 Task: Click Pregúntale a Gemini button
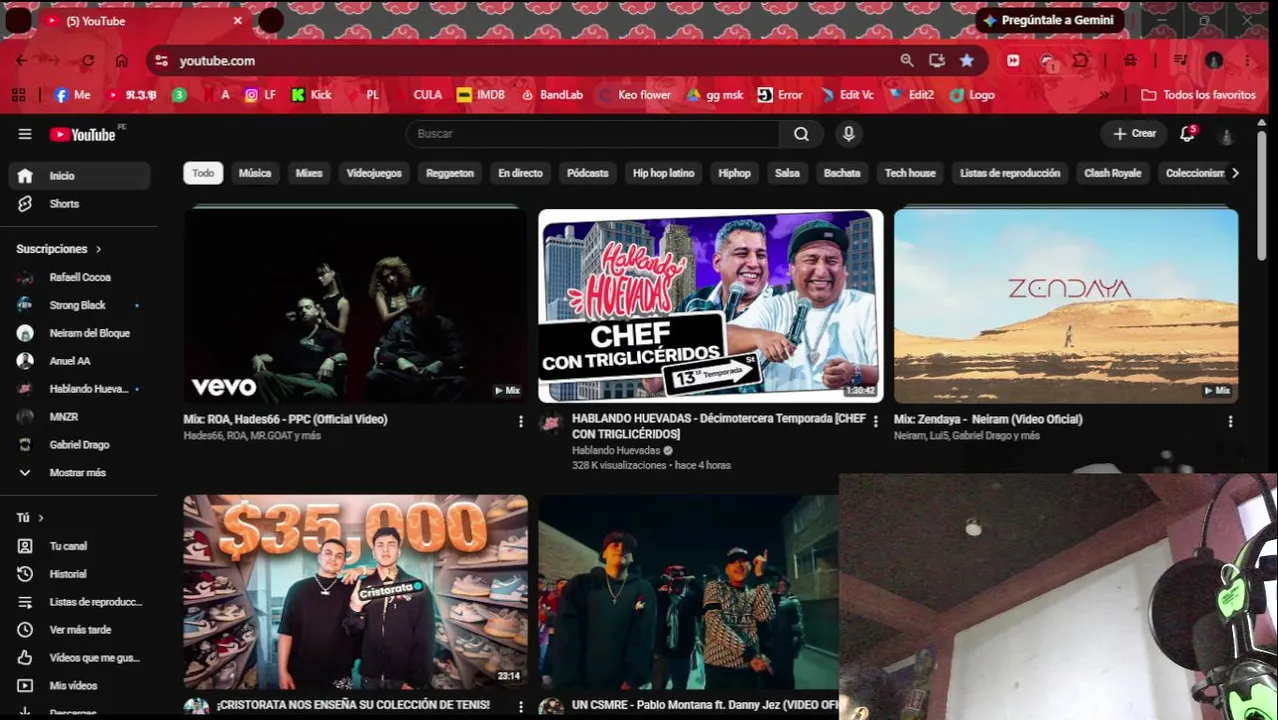coord(1050,20)
